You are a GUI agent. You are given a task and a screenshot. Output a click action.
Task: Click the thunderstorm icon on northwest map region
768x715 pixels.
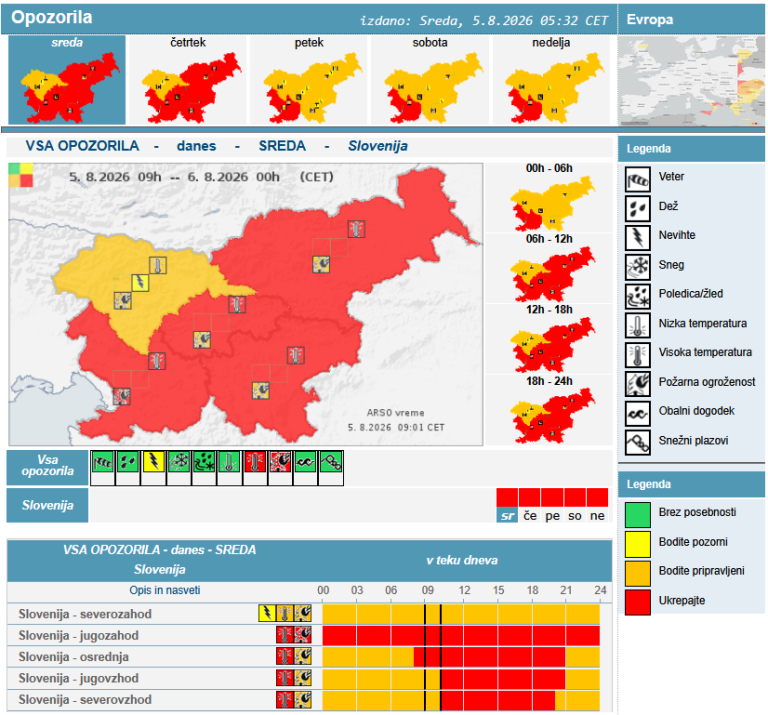click(140, 283)
